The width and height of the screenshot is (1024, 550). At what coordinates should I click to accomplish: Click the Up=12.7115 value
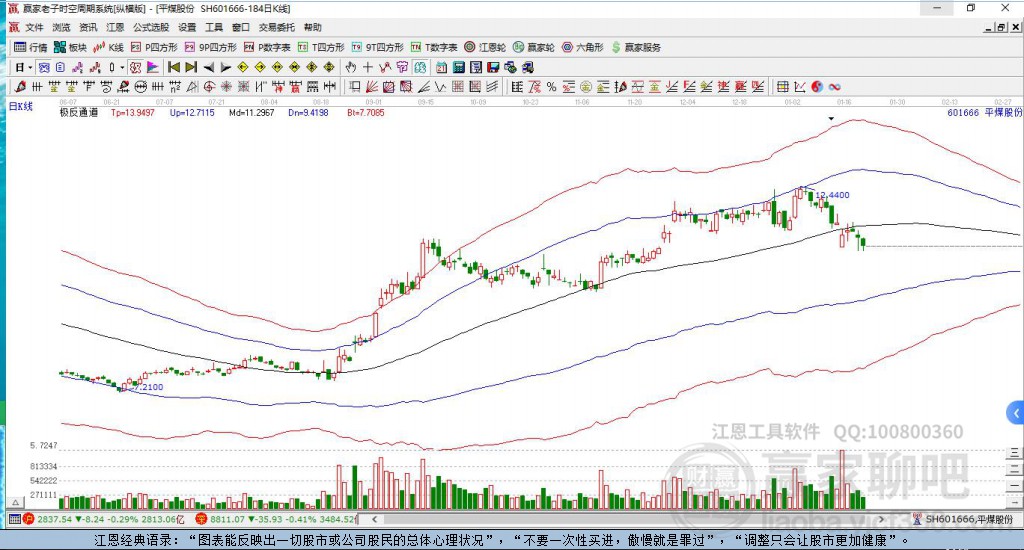pyautogui.click(x=192, y=112)
